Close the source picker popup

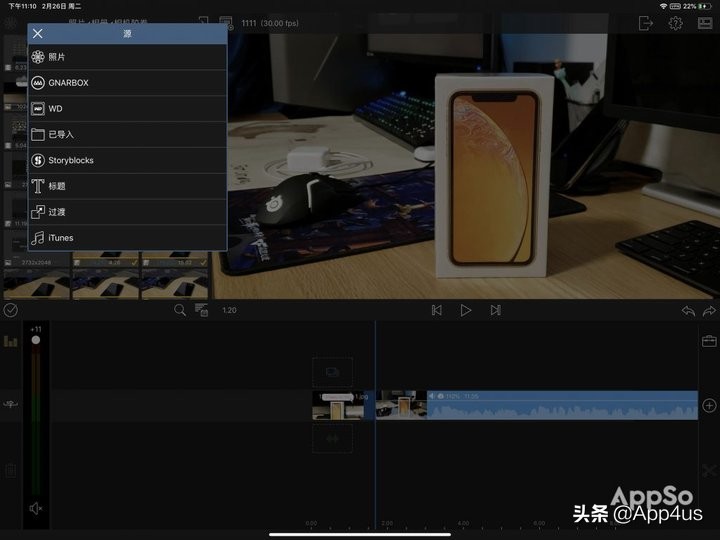tap(38, 34)
